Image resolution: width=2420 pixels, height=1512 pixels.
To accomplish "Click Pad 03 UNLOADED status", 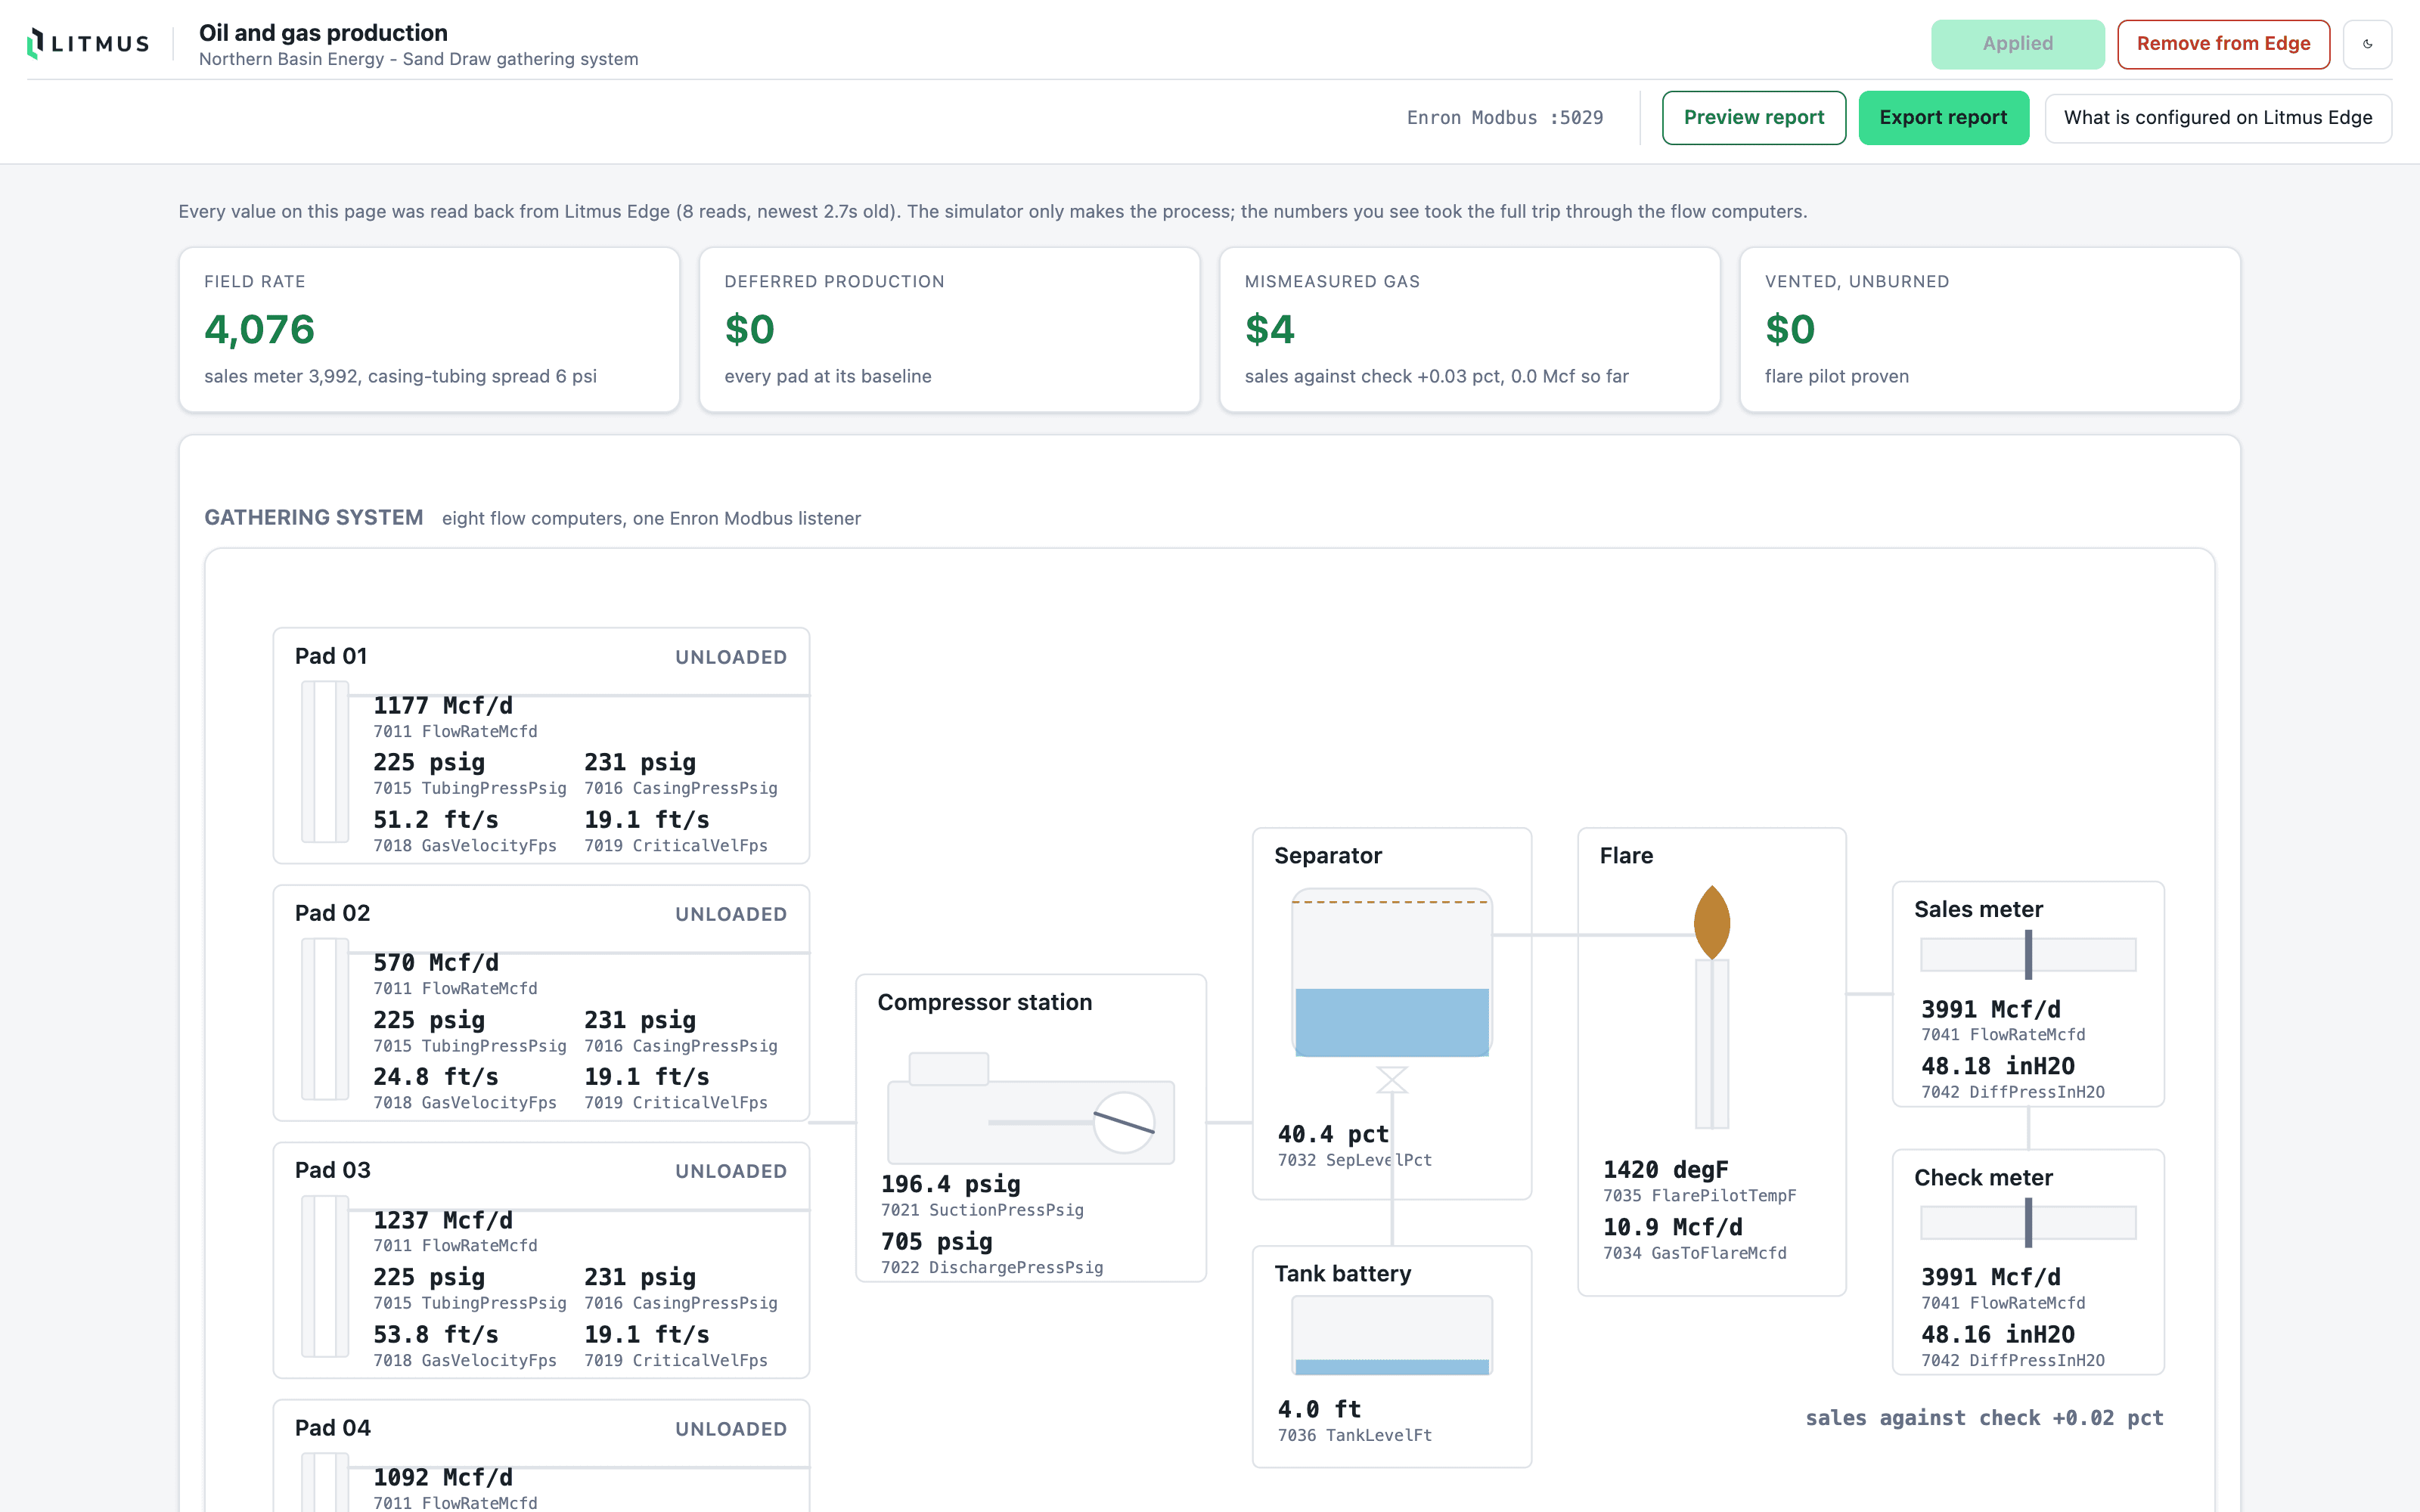I will (731, 1171).
